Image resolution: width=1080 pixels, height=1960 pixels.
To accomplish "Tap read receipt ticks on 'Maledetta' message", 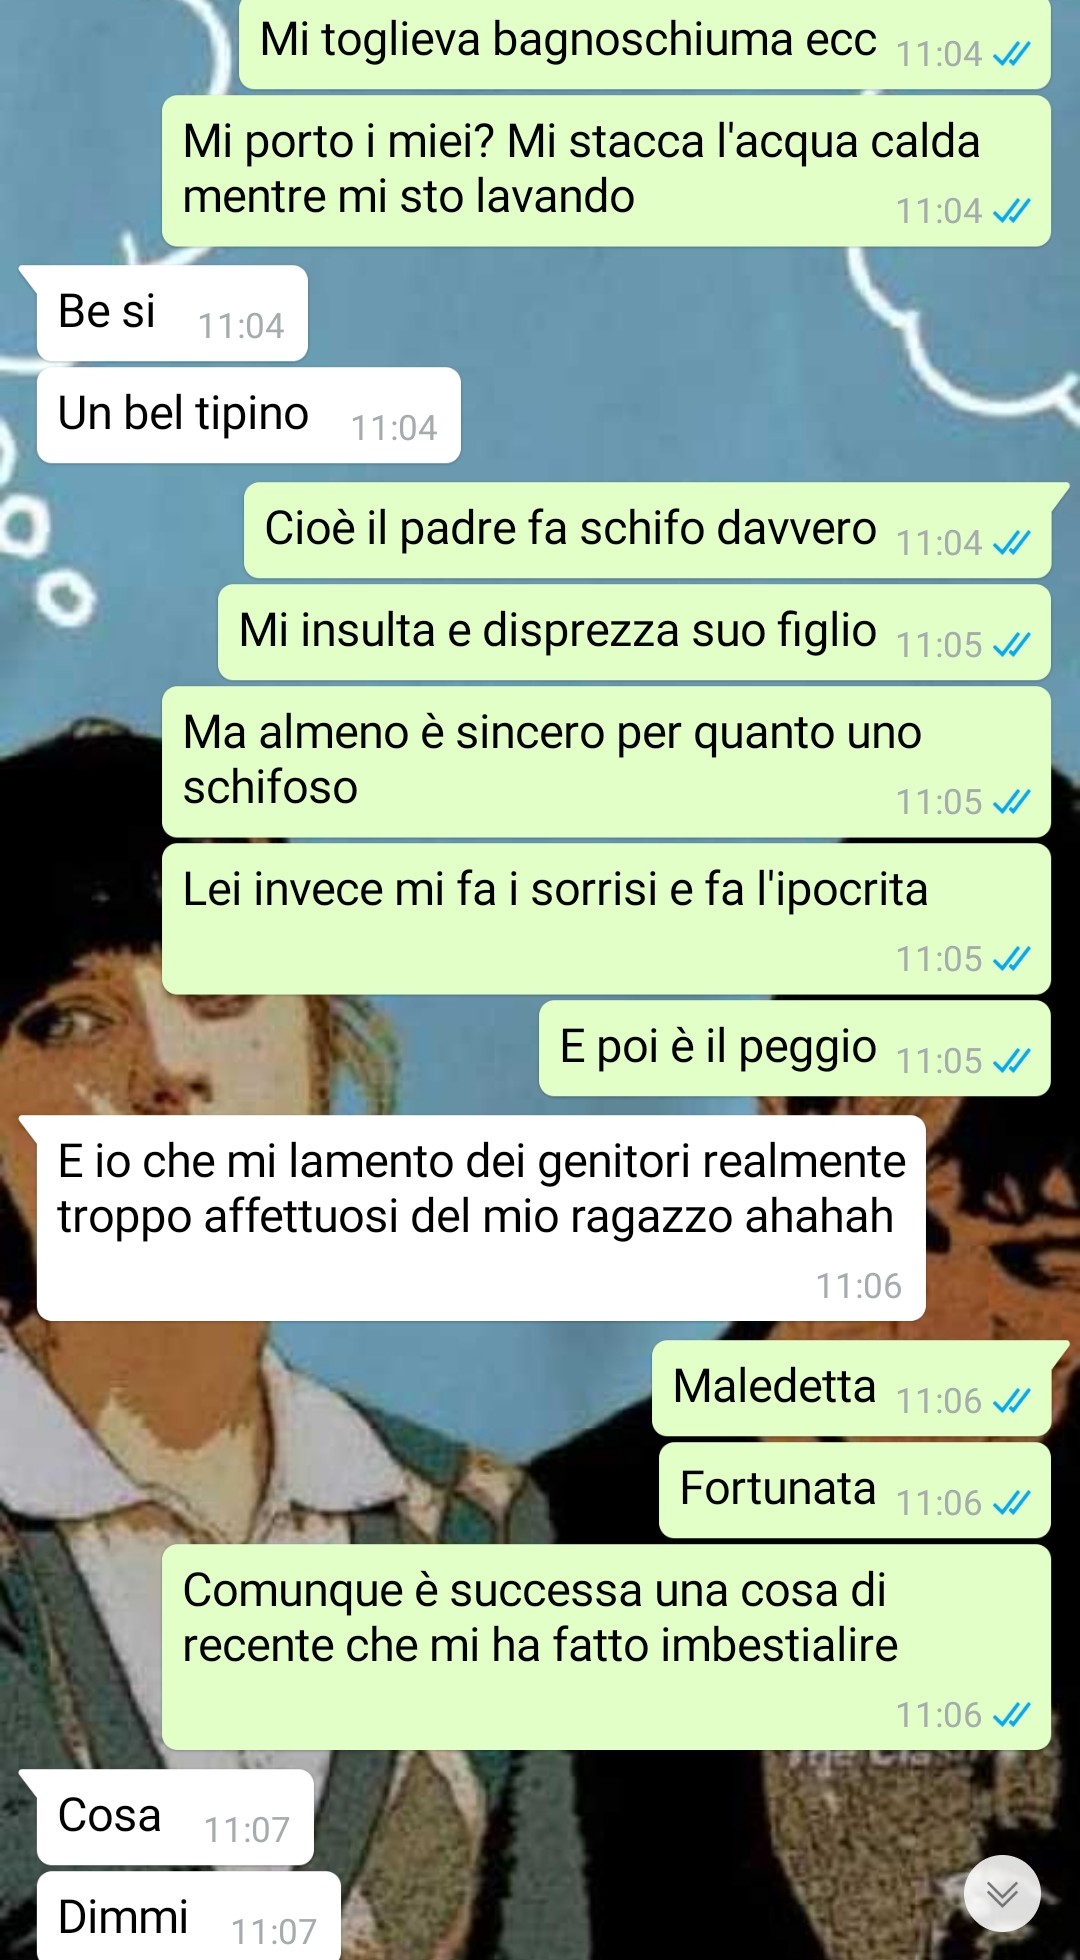I will point(1011,1401).
